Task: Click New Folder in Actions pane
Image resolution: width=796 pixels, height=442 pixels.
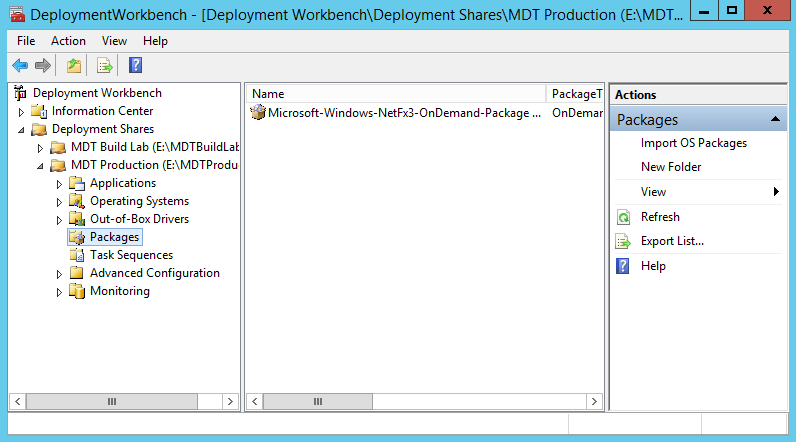Action: [671, 167]
